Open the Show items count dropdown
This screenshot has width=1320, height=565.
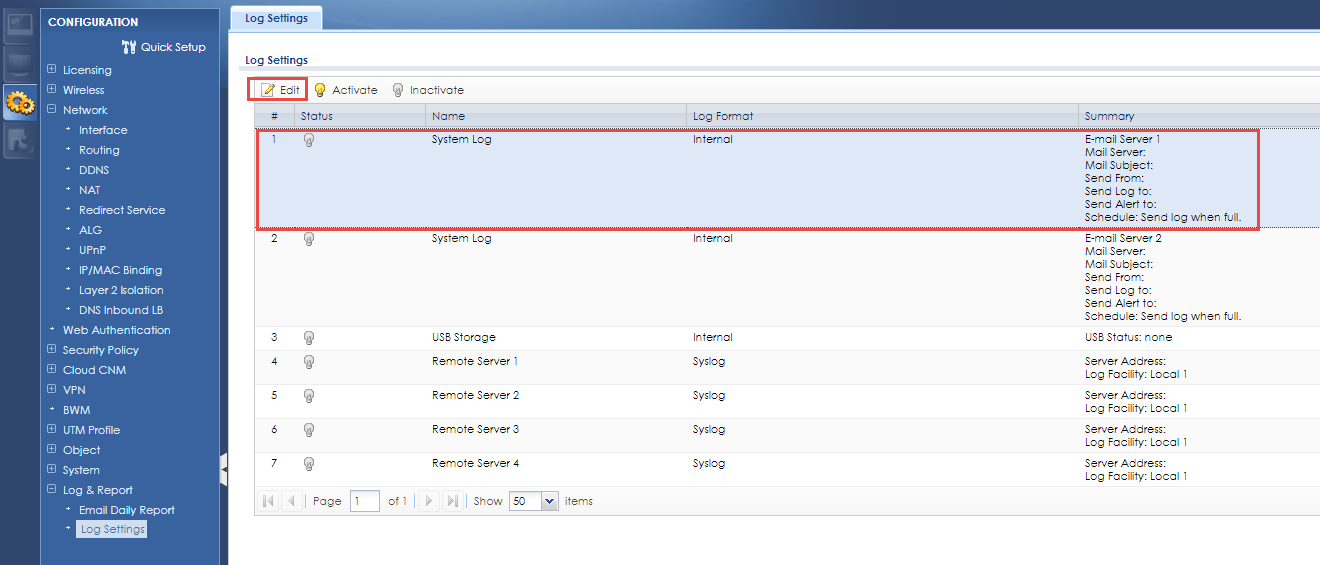(549, 501)
